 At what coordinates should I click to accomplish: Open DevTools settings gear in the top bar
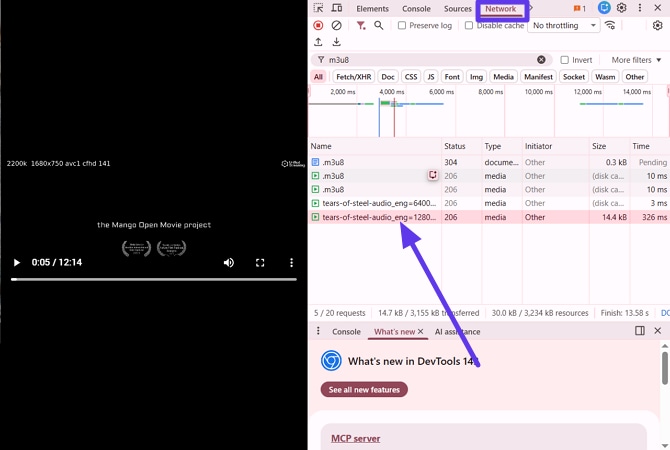[x=622, y=8]
